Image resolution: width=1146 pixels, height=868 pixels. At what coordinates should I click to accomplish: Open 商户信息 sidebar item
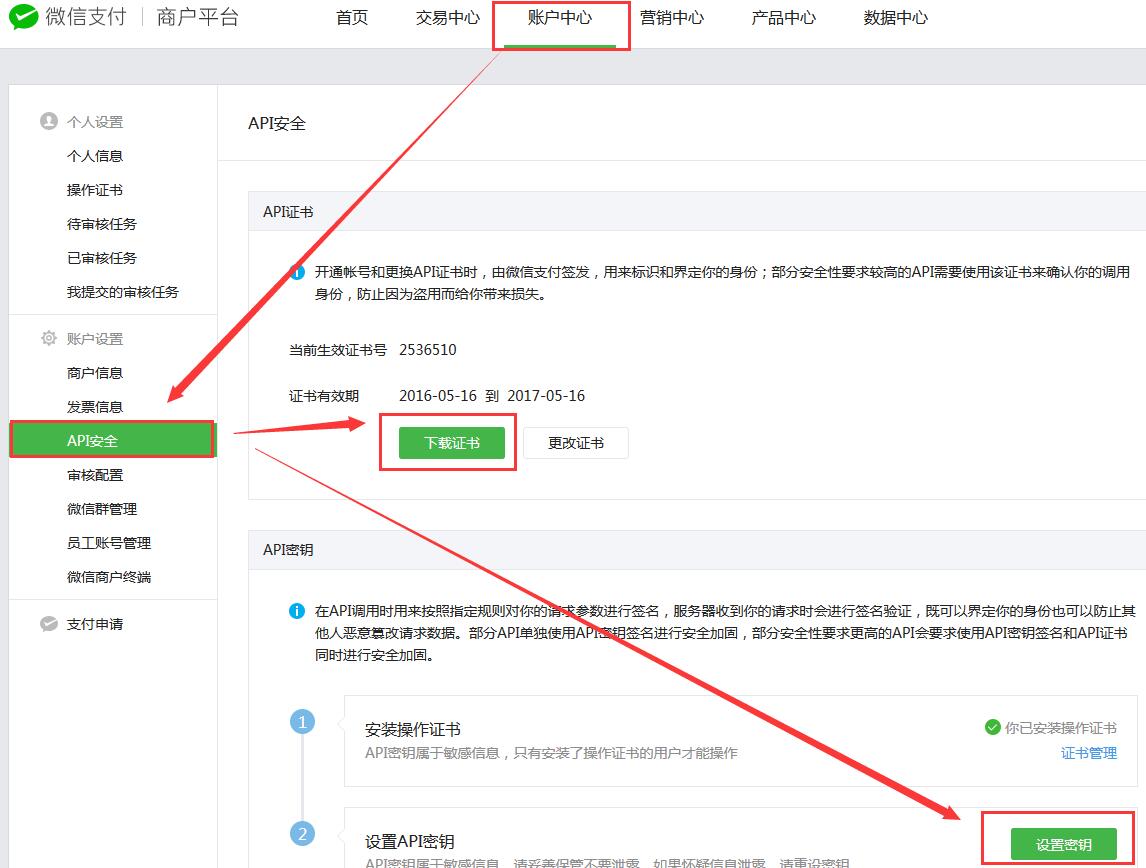95,373
